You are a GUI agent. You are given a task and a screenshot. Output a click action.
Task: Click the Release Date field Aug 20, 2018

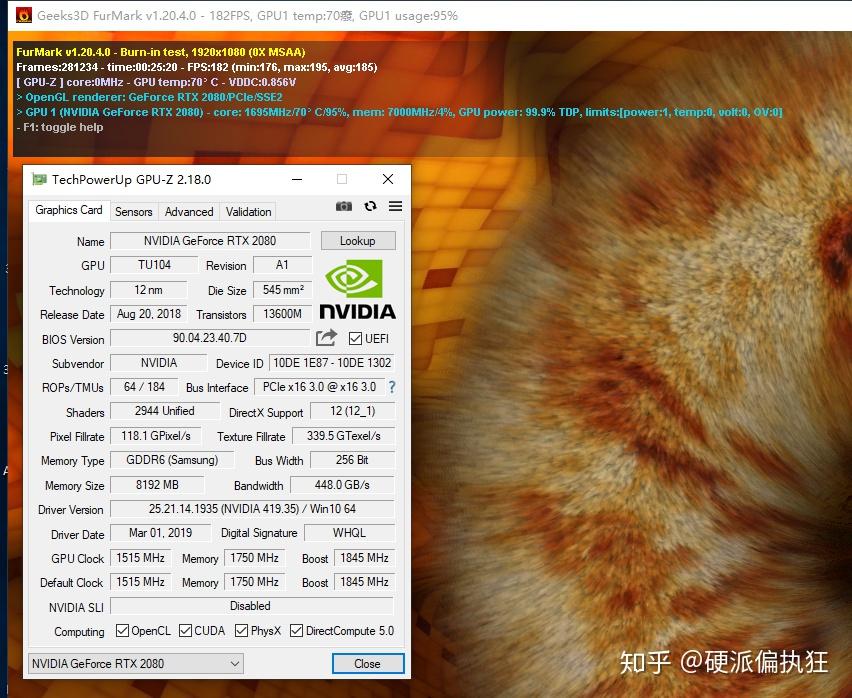coord(148,313)
